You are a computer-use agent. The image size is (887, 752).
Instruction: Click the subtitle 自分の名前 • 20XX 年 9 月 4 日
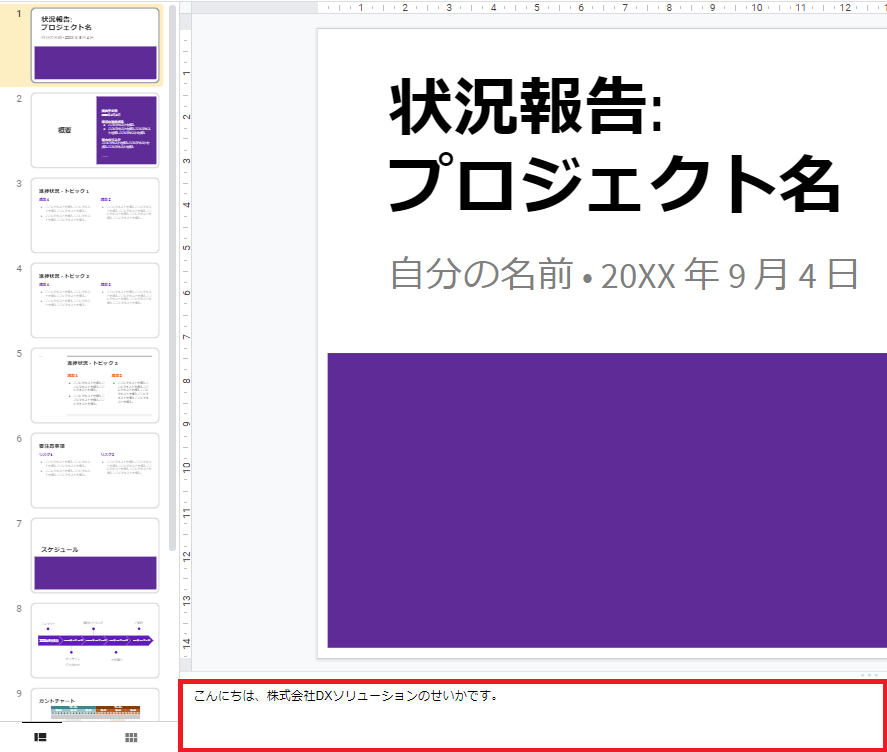625,274
